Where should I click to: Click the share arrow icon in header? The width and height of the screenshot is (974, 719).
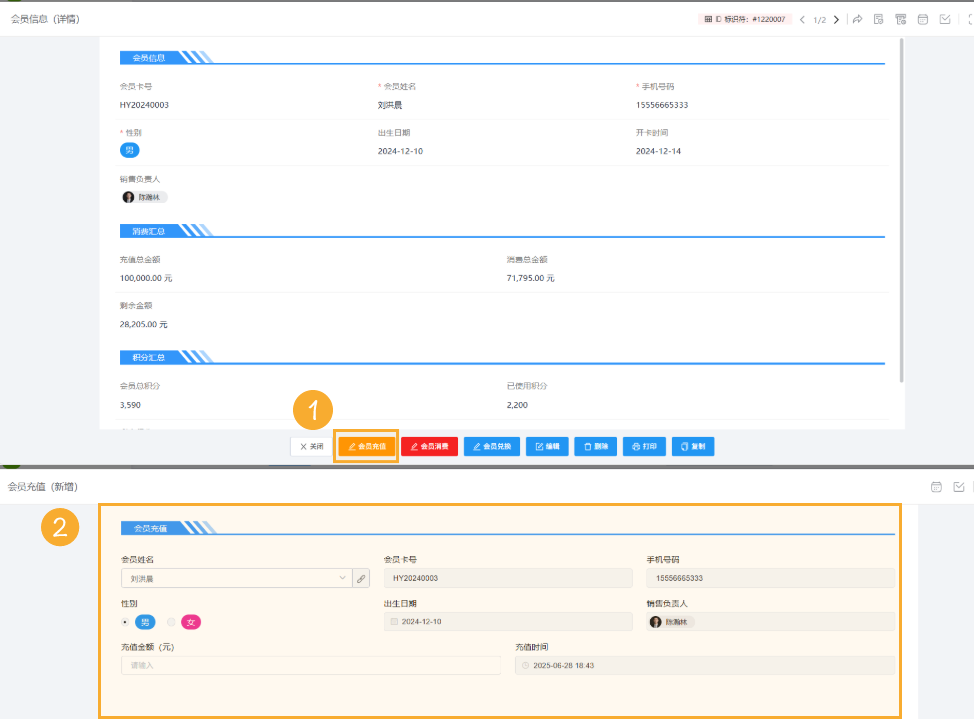pos(857,19)
